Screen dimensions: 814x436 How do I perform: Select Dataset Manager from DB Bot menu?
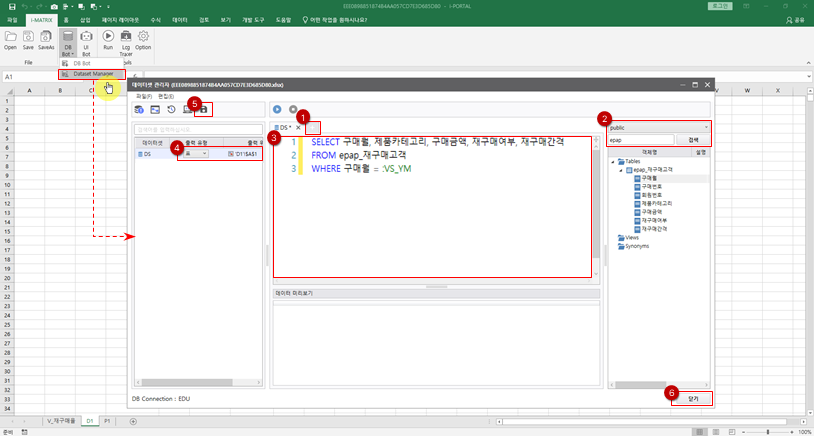[x=93, y=73]
